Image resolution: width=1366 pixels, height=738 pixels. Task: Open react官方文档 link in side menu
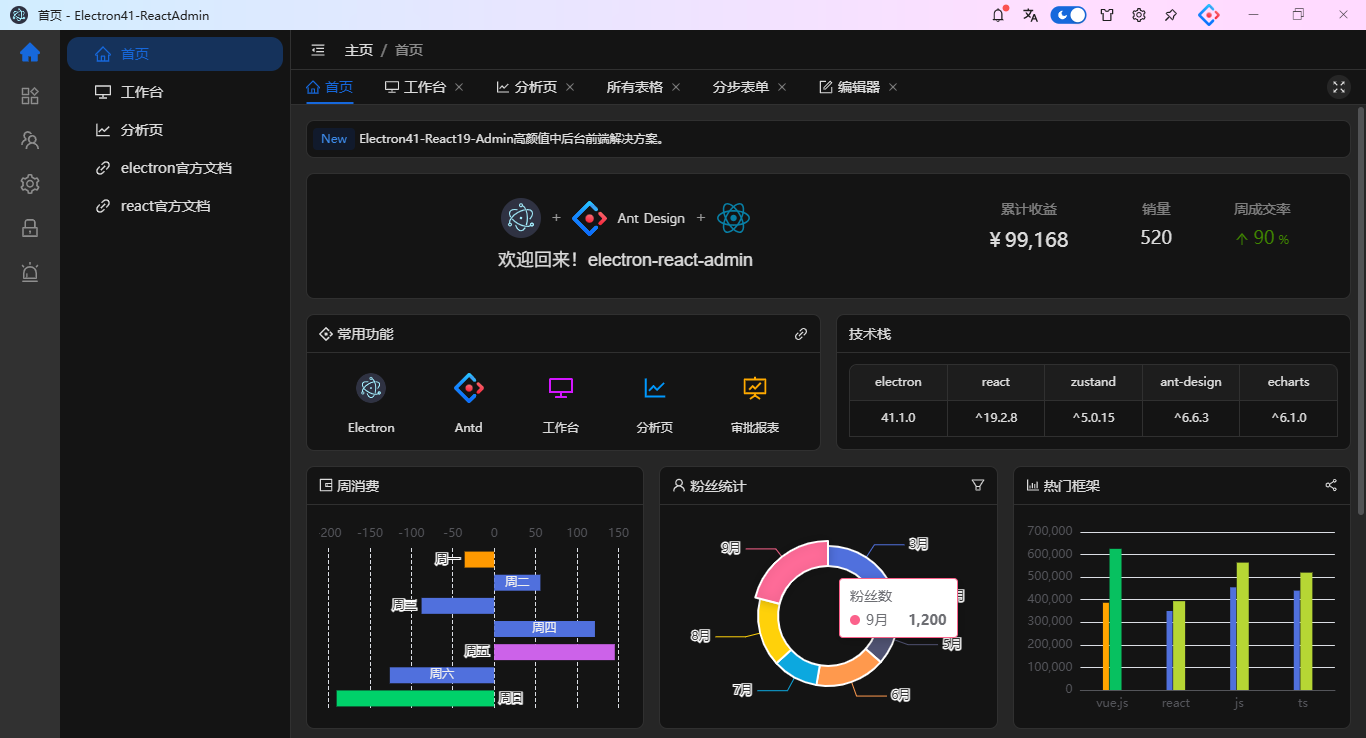pos(175,206)
